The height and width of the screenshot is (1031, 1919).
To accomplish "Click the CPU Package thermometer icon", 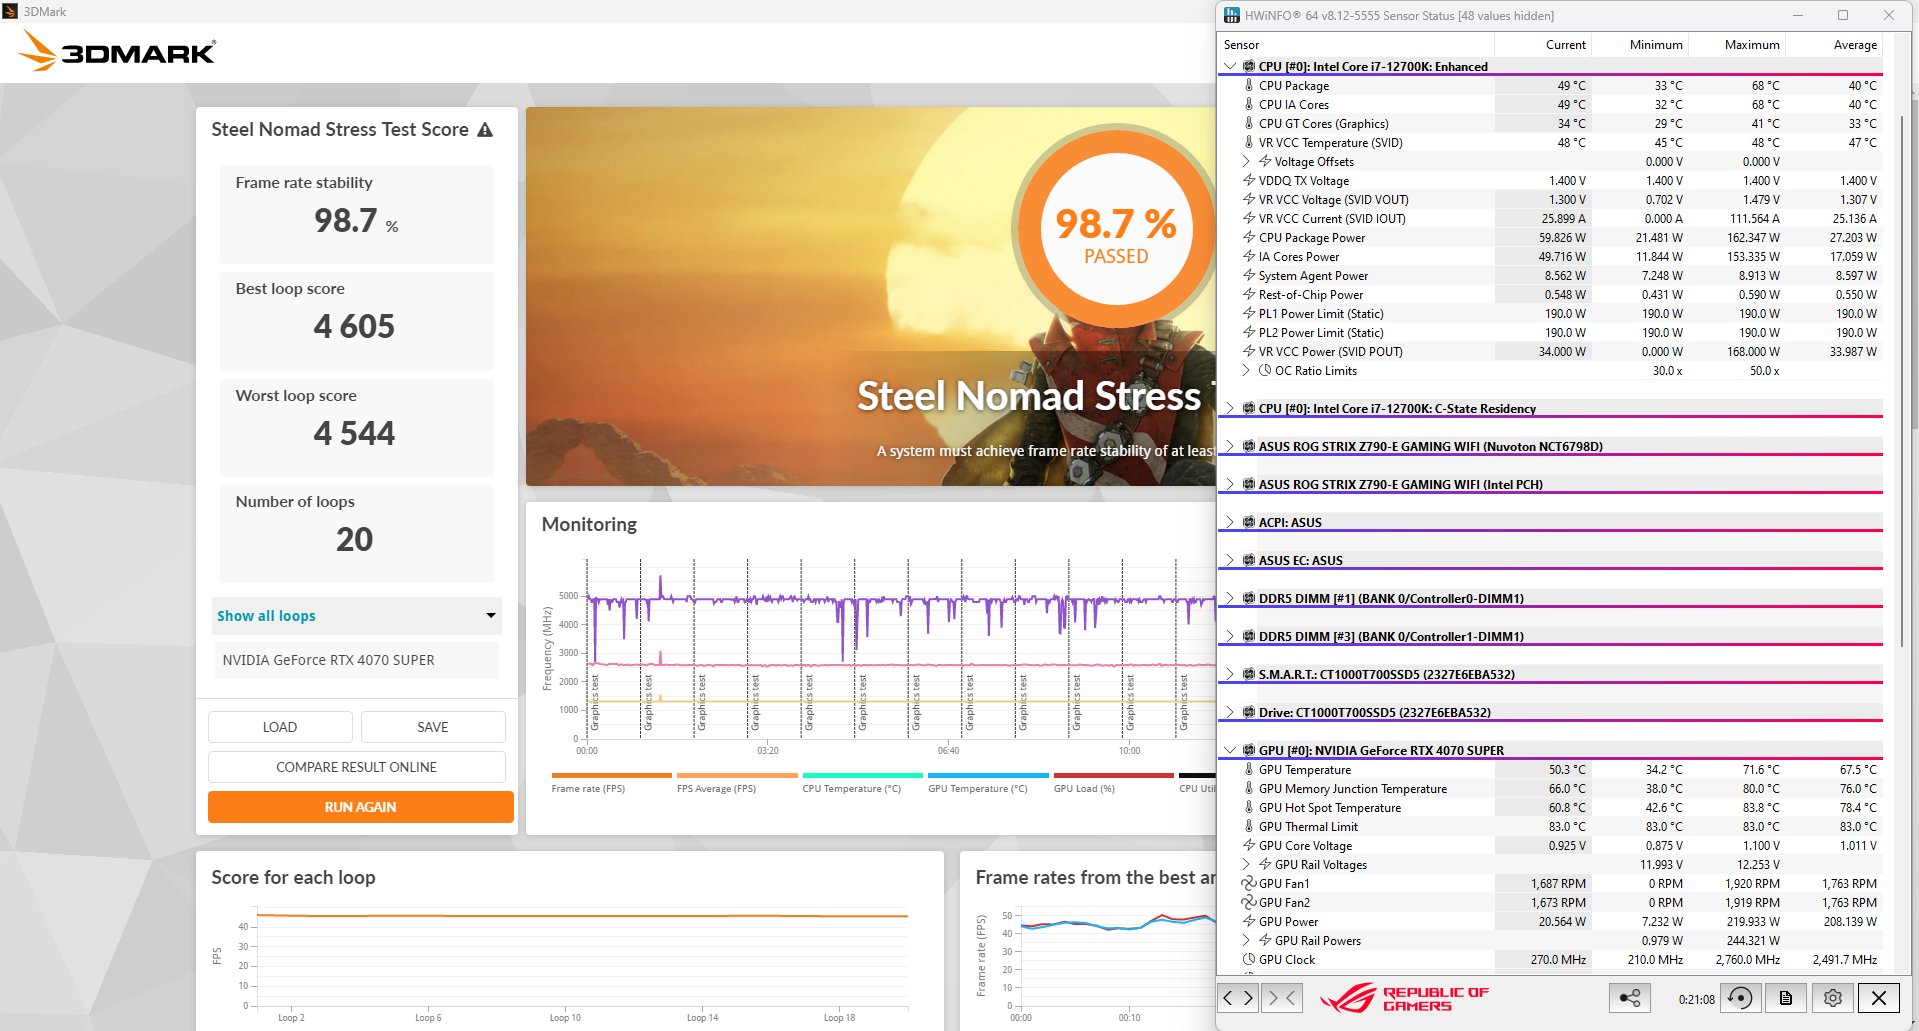I will (1249, 85).
